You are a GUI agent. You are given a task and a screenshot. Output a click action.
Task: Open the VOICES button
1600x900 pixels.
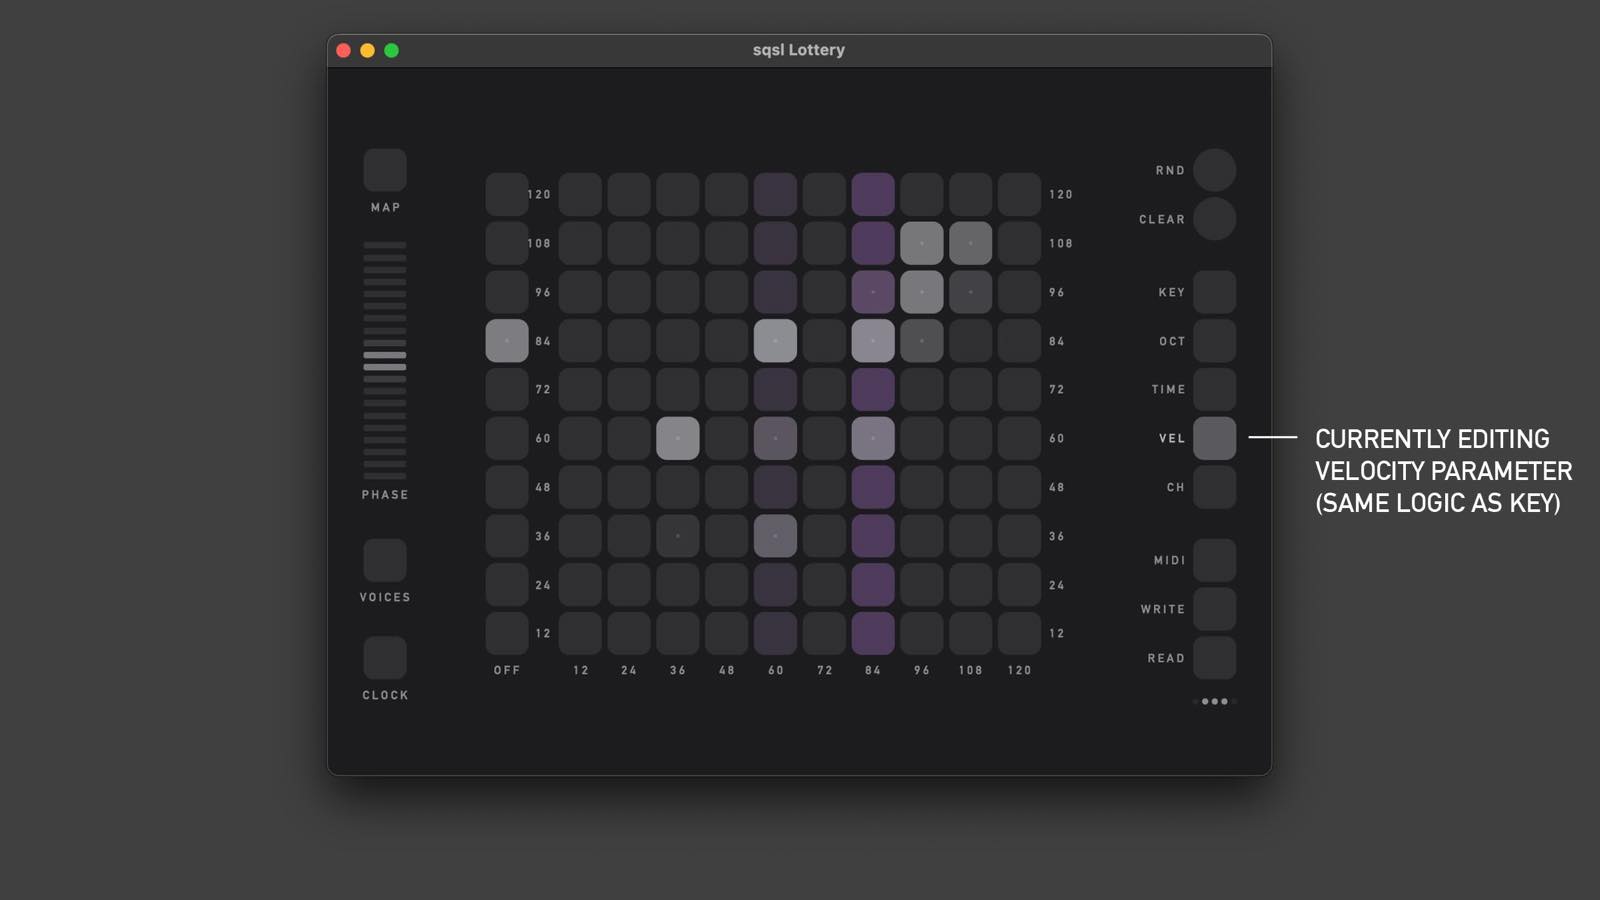click(x=385, y=560)
